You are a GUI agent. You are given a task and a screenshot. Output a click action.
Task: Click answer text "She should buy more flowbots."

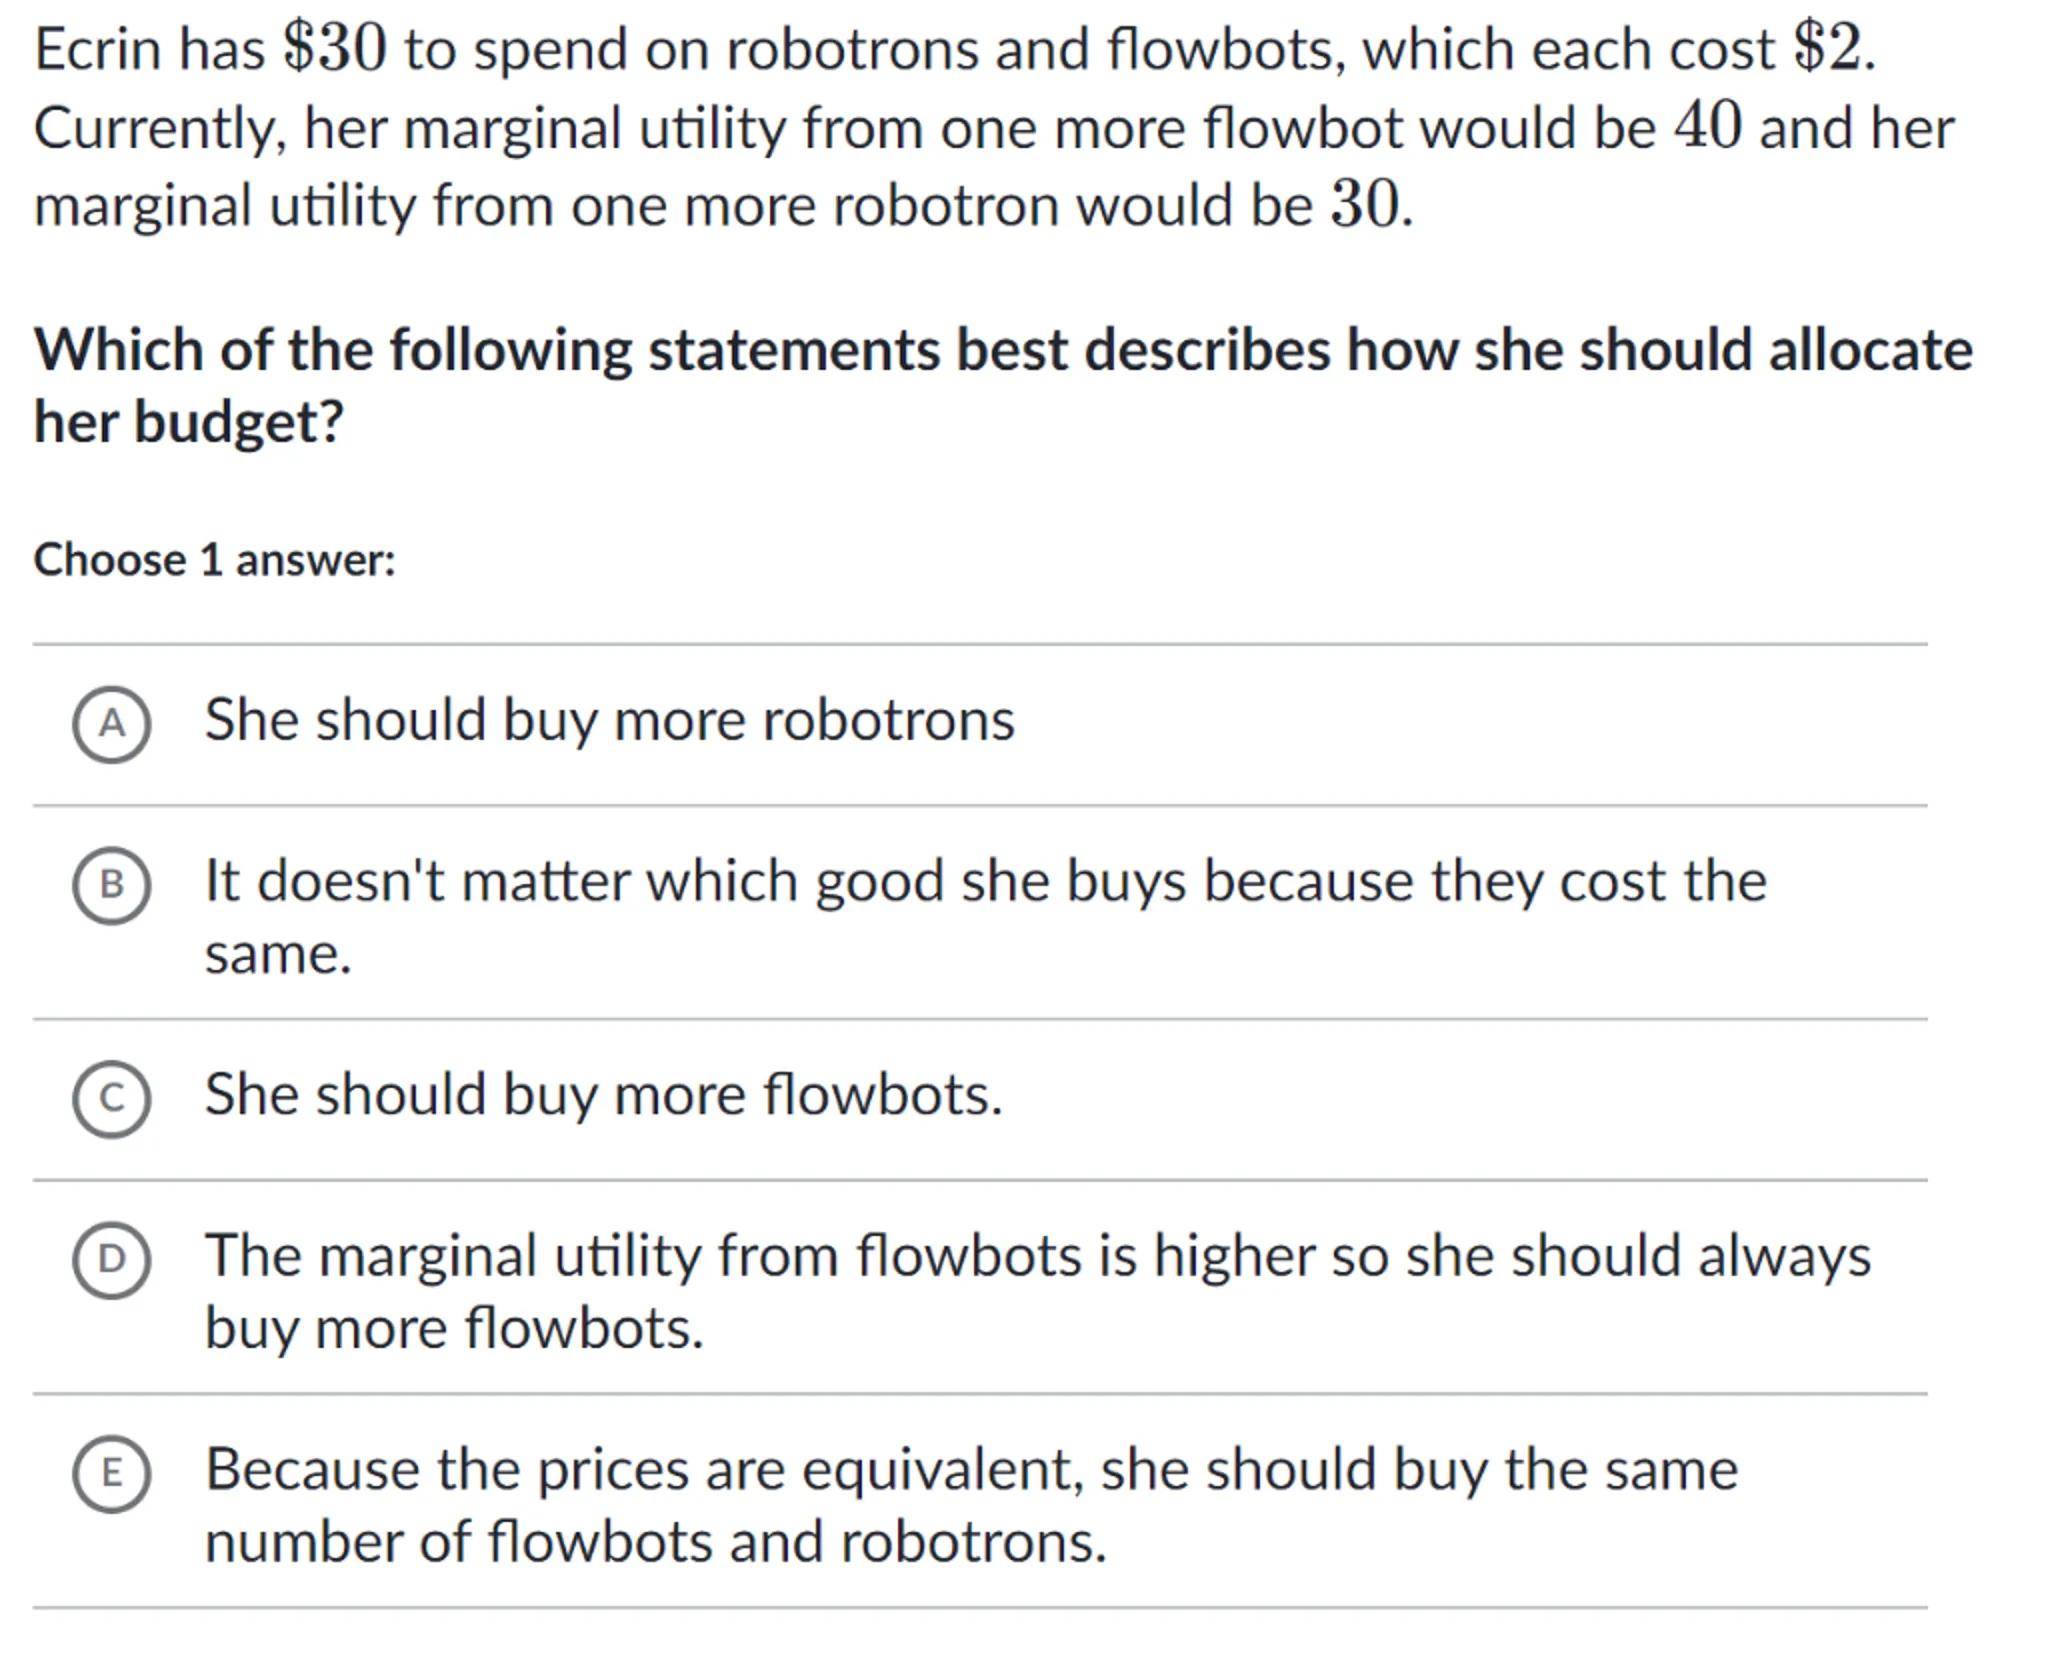[x=603, y=1094]
